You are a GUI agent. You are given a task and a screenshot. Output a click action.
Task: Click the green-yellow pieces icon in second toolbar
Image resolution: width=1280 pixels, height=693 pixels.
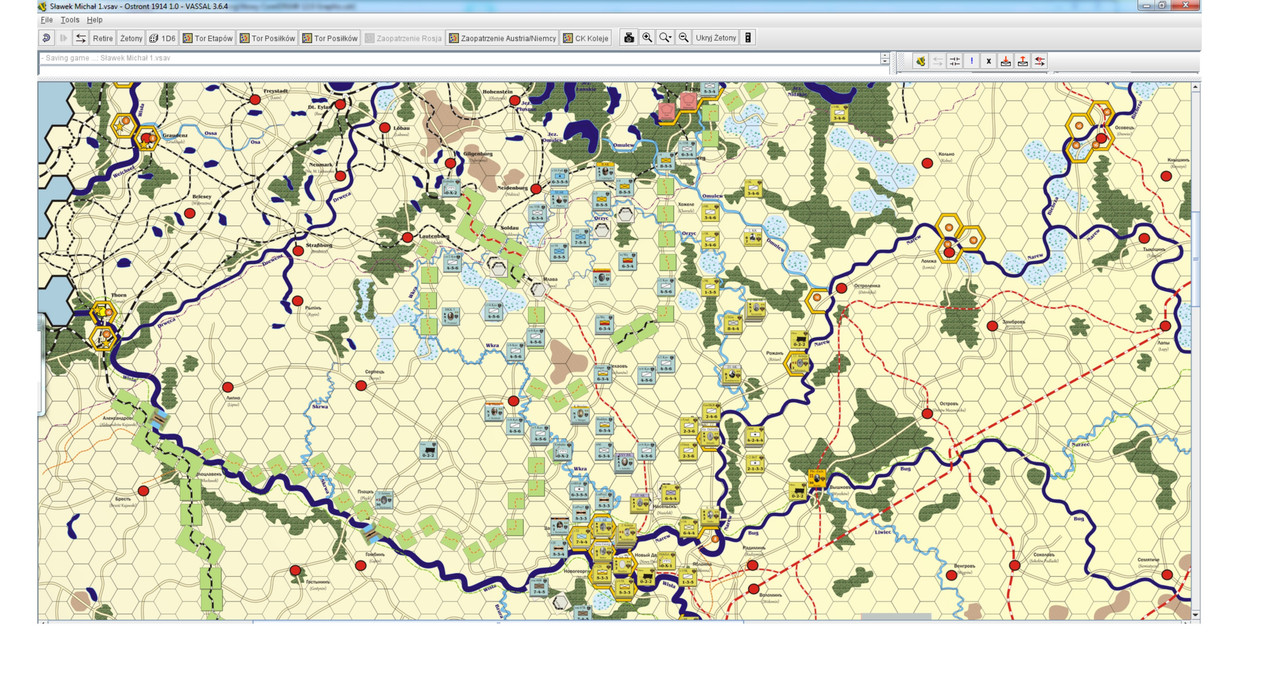point(920,61)
